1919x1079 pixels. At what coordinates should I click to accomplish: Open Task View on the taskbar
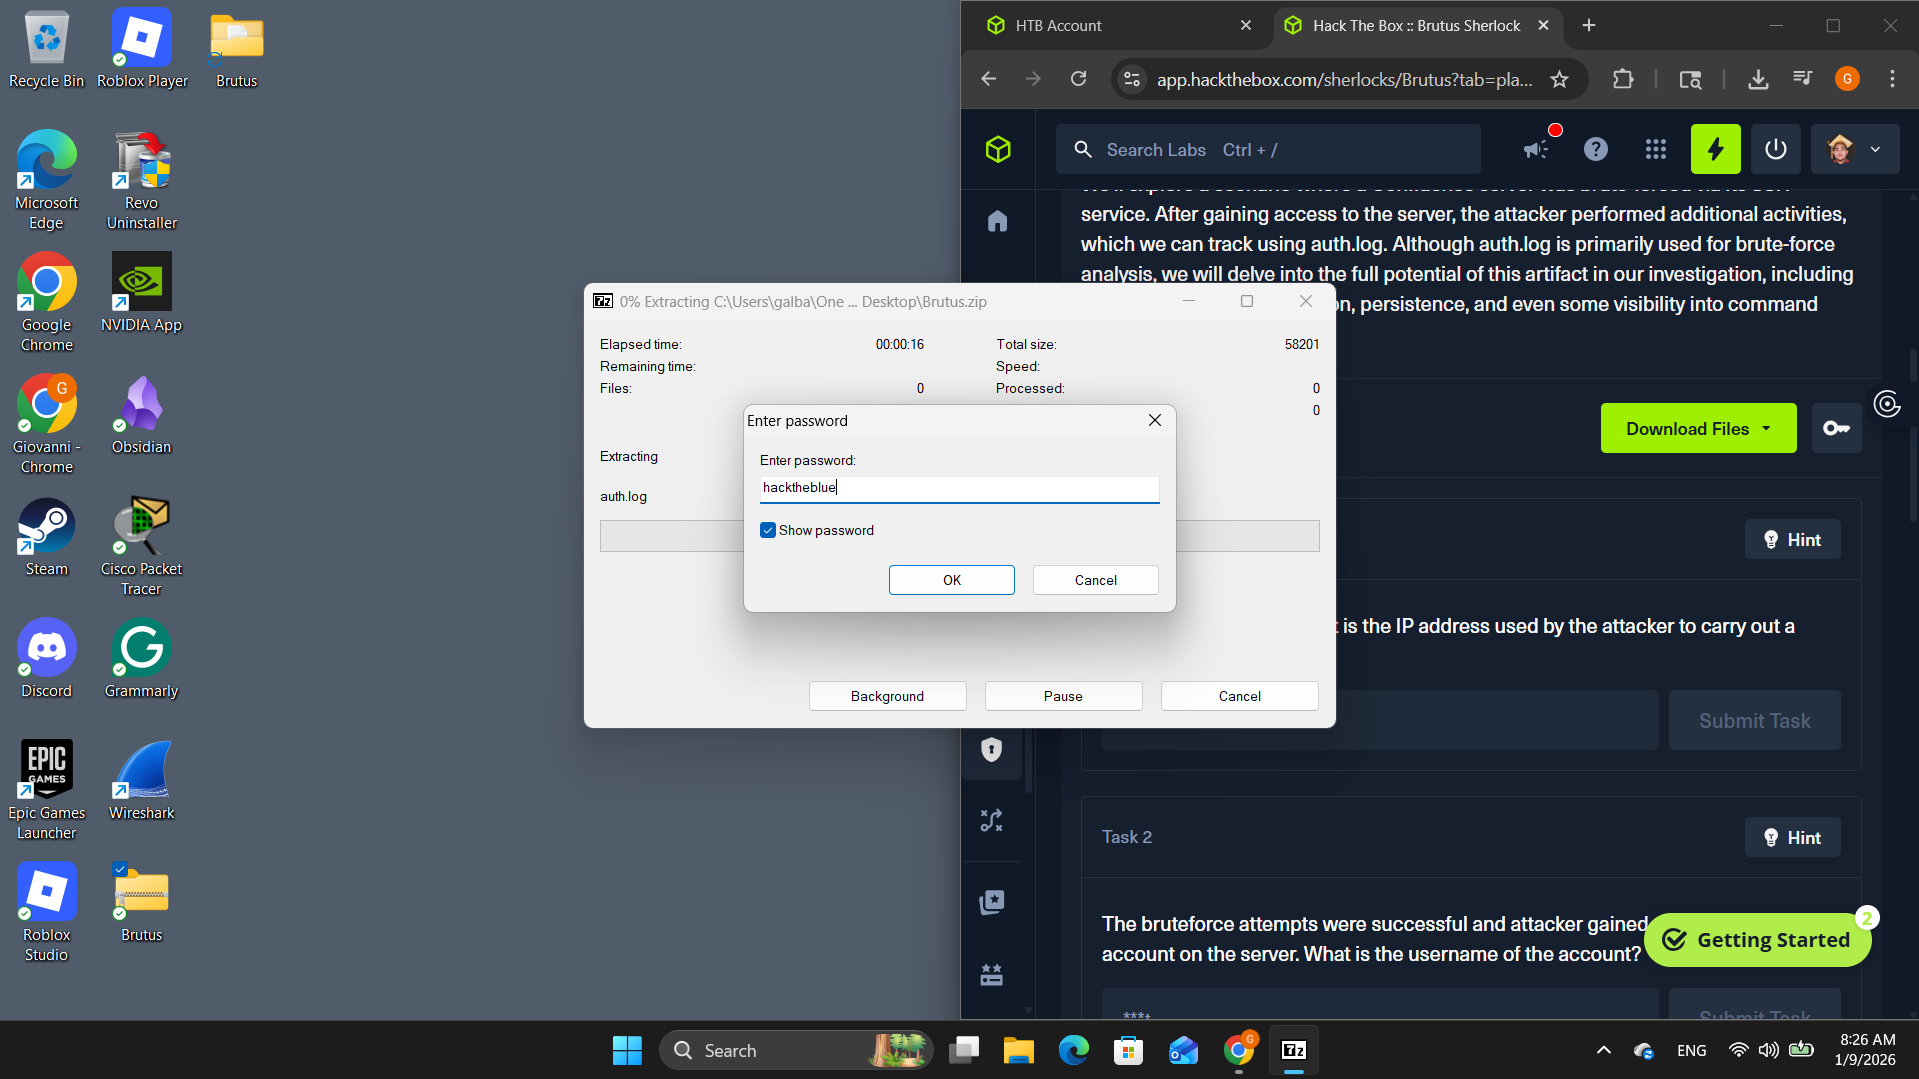(963, 1051)
